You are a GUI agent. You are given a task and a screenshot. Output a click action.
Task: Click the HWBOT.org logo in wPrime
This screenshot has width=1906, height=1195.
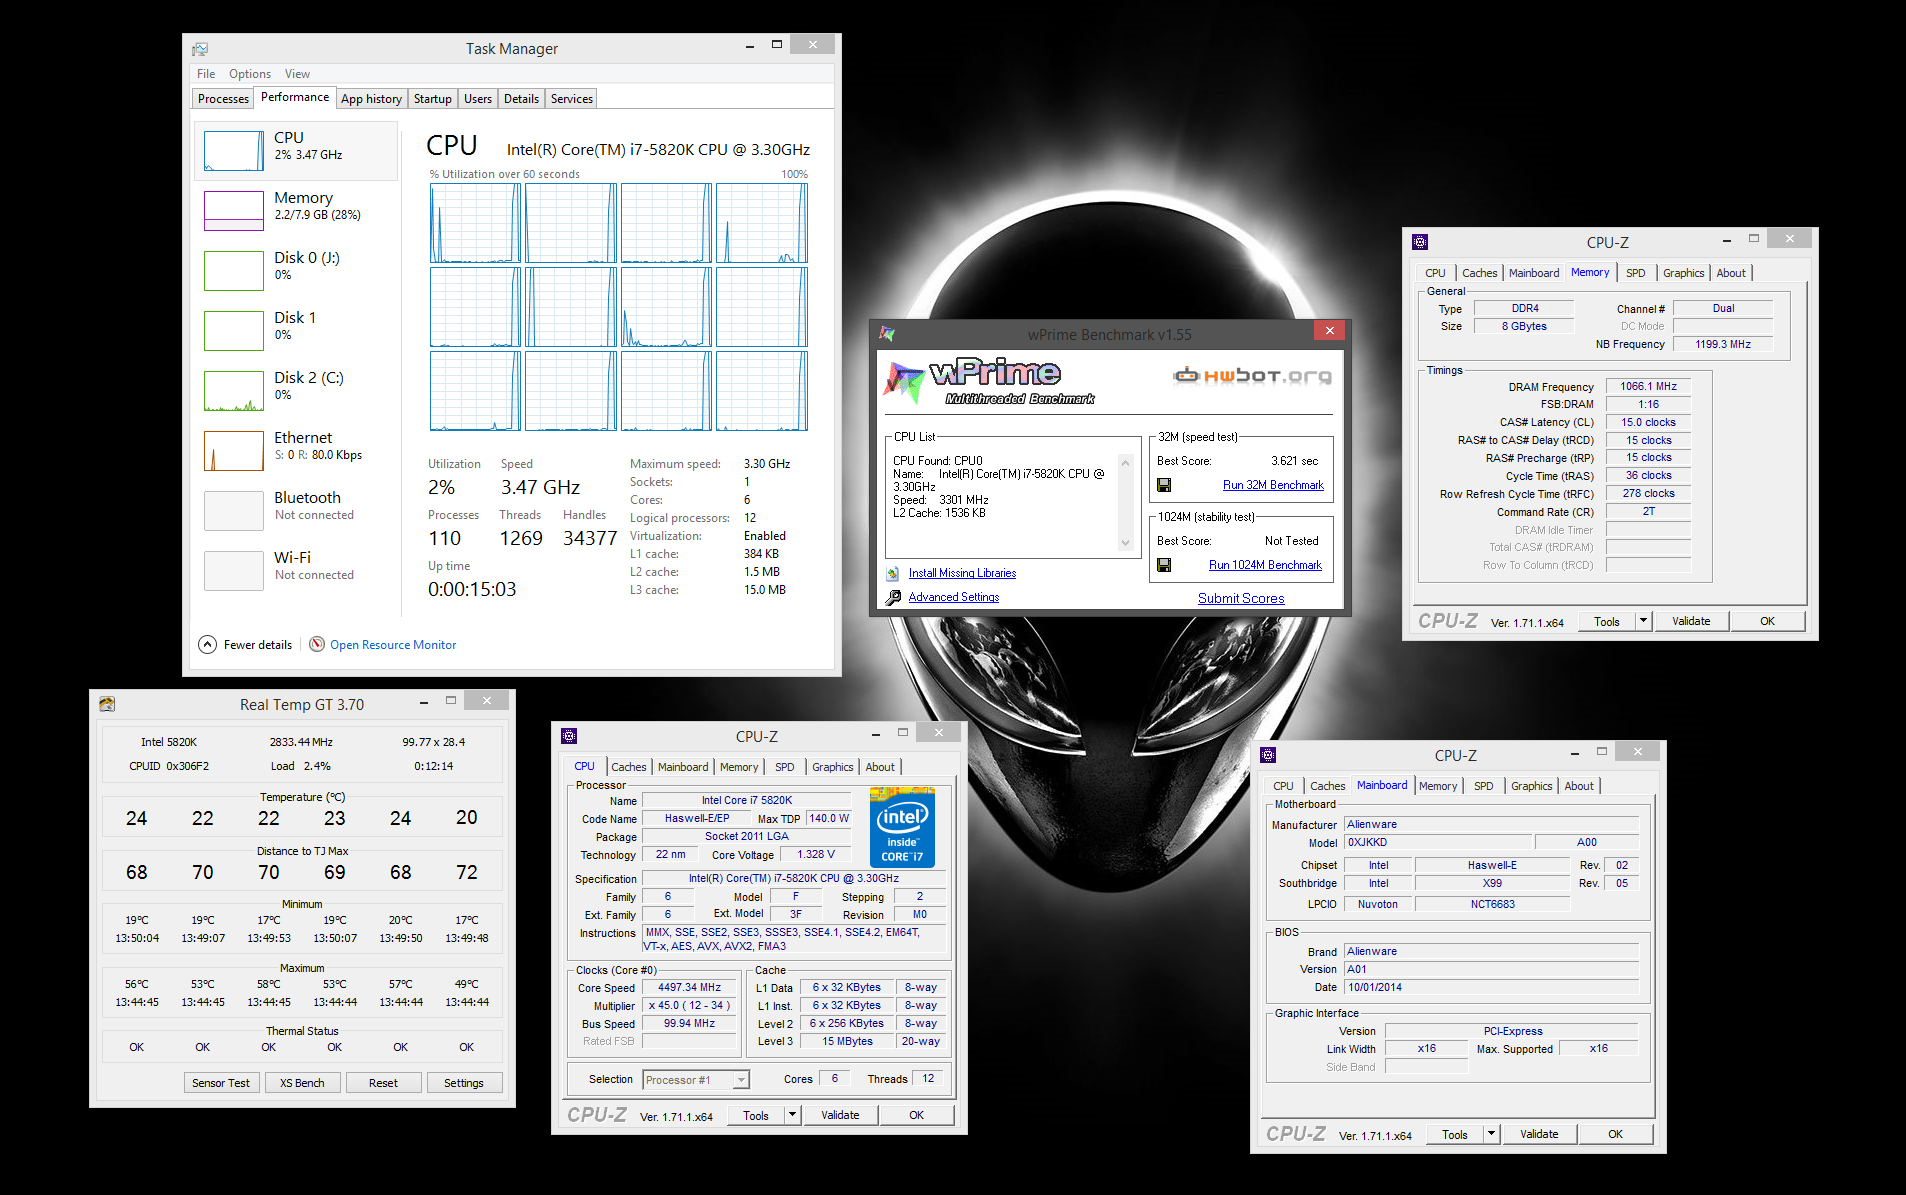click(1252, 376)
